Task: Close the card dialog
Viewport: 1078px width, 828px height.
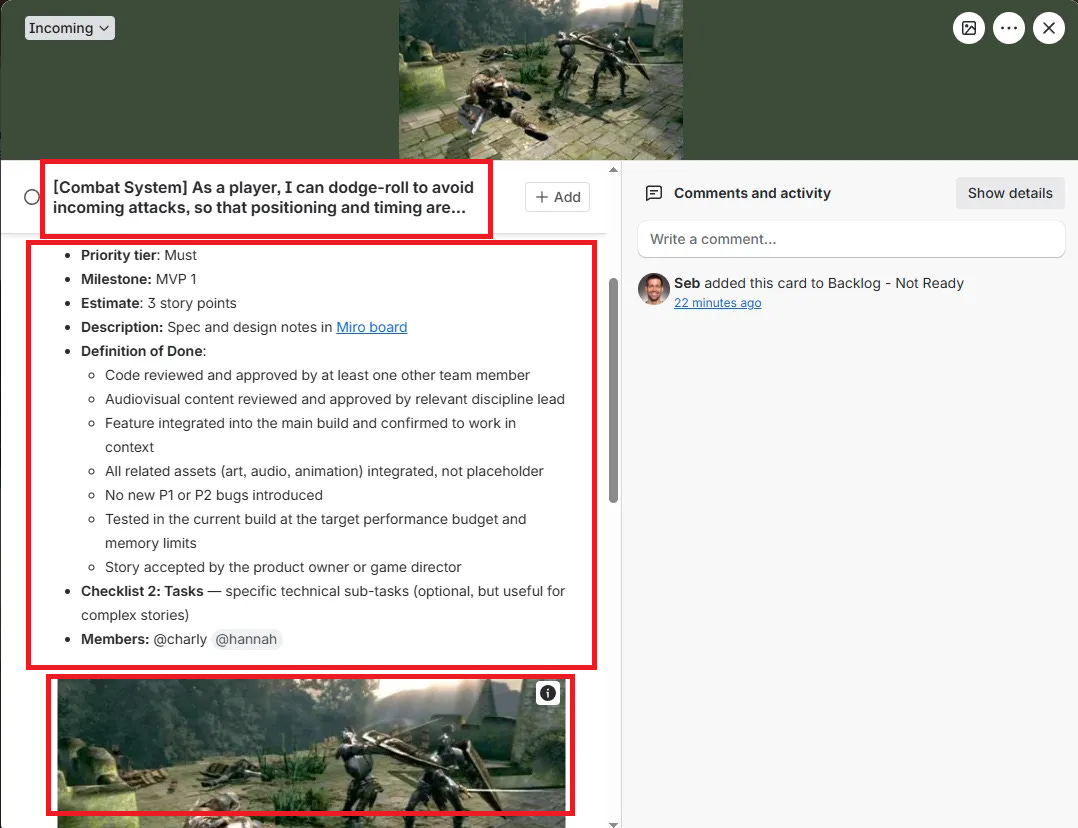Action: pyautogui.click(x=1048, y=28)
